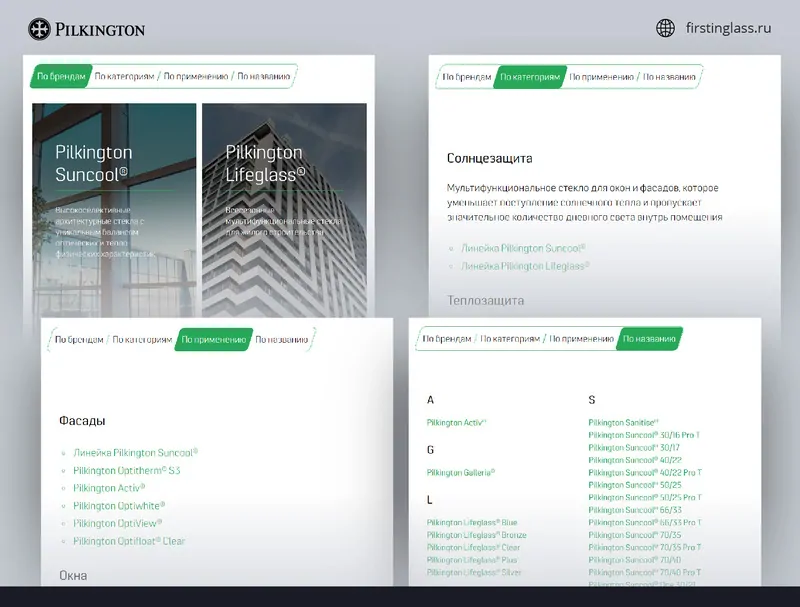Open Pilkington Suncool 40/22 Pro T link
Viewport: 800px width, 607px height.
point(645,472)
